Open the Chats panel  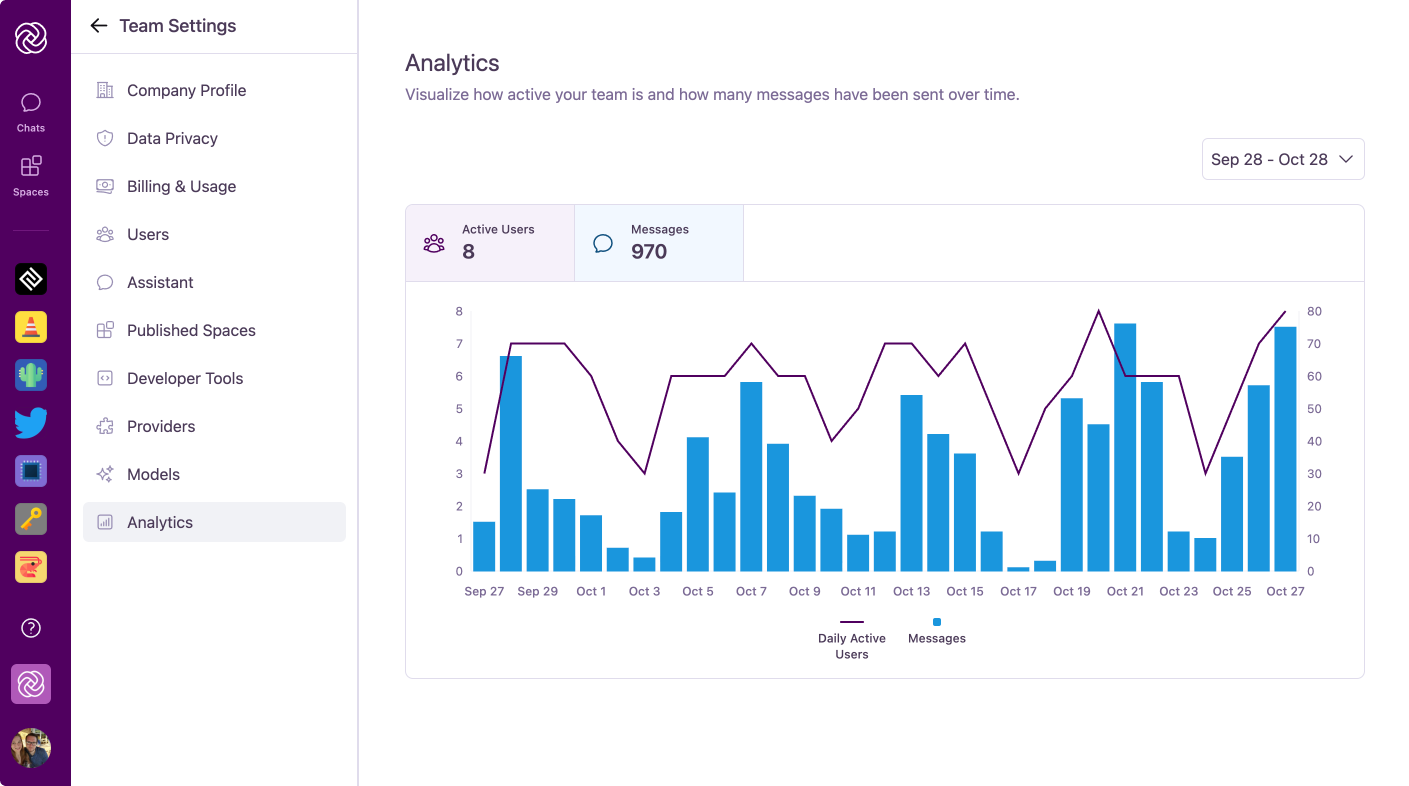(30, 110)
